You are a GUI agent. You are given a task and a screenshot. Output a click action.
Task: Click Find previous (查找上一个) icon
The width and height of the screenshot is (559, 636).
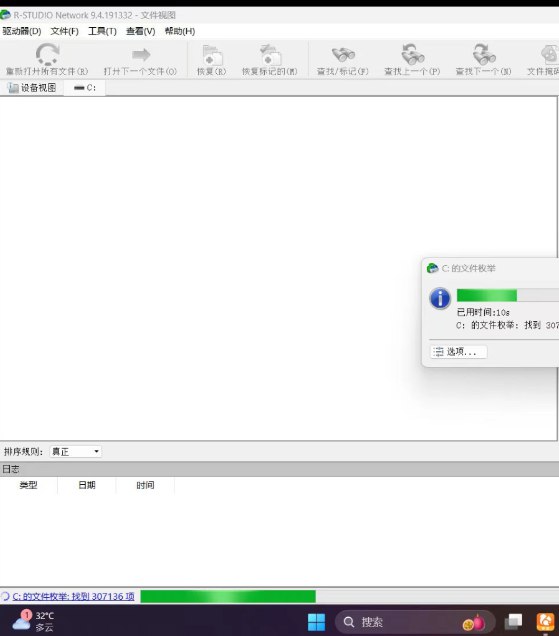click(413, 54)
